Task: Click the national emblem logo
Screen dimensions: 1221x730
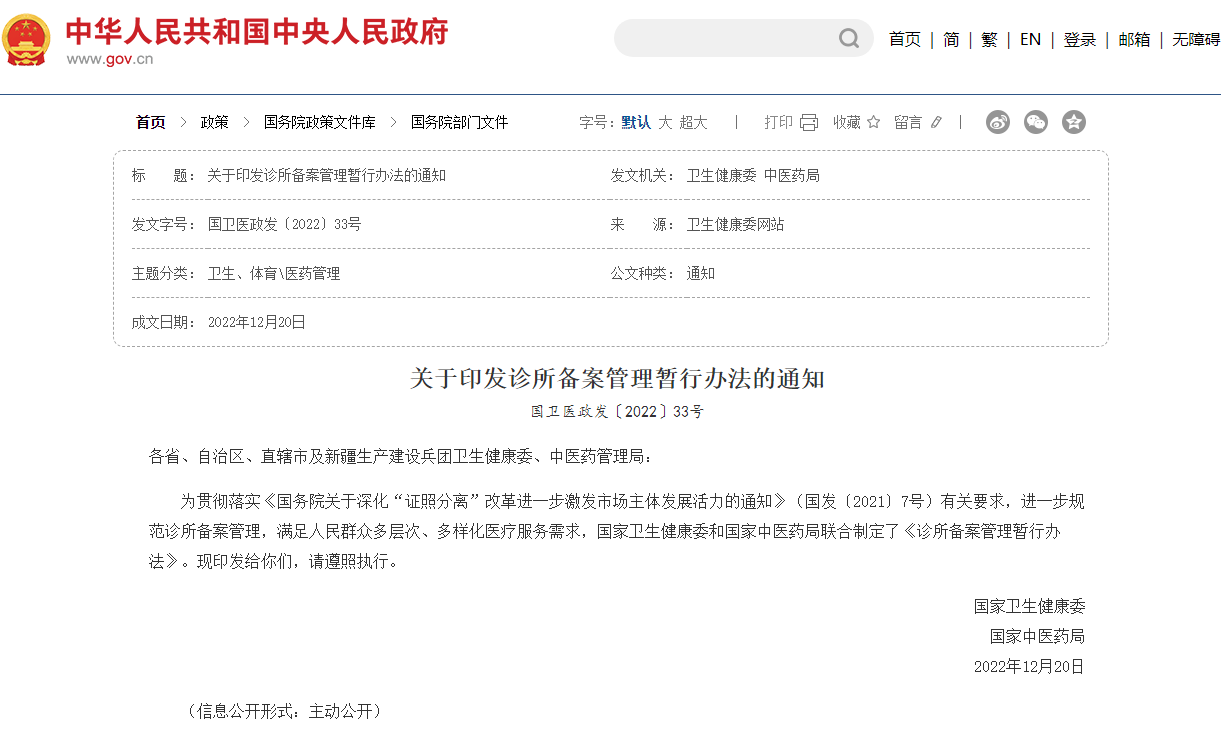Action: (x=27, y=40)
